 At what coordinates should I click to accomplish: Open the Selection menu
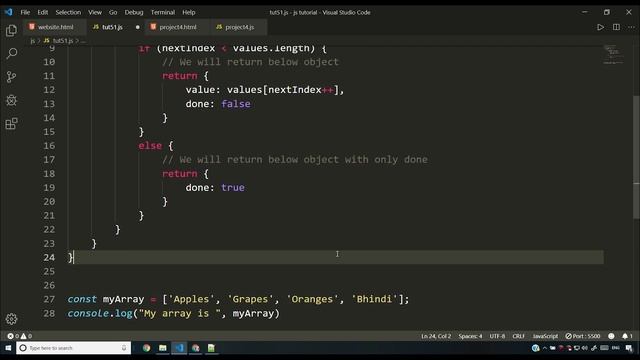click(x=68, y=12)
